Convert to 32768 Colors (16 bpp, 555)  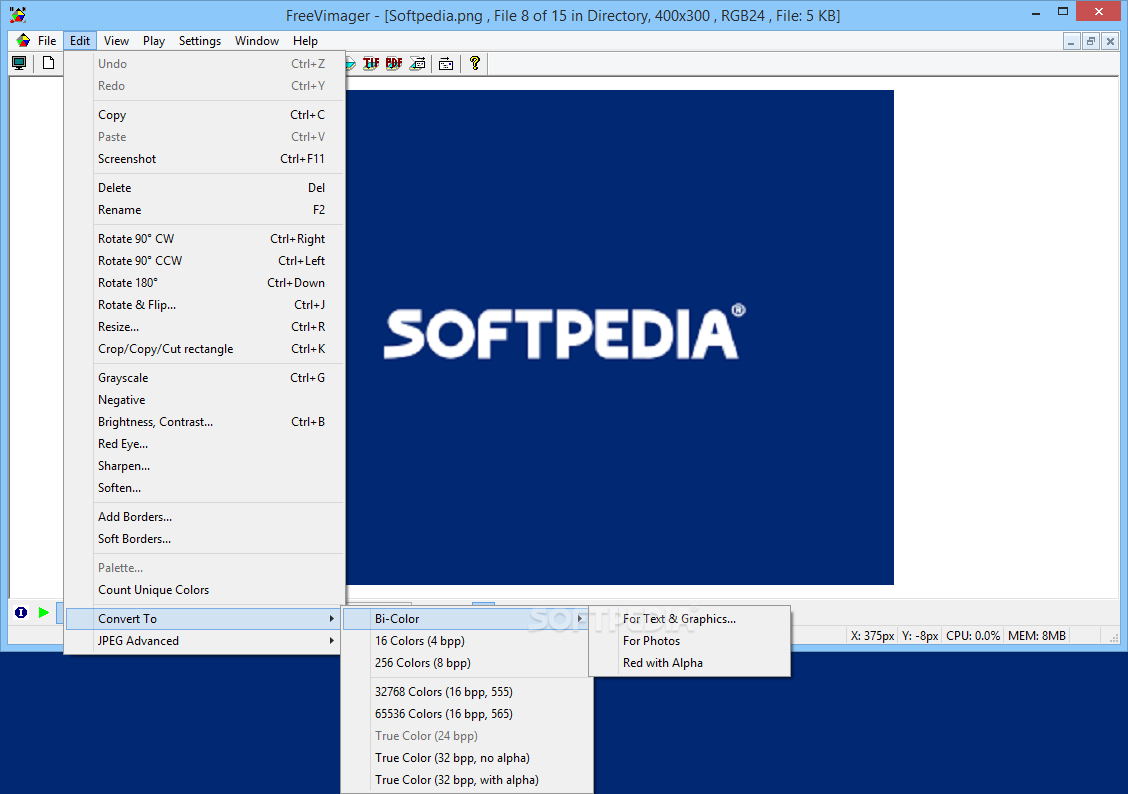[467, 692]
